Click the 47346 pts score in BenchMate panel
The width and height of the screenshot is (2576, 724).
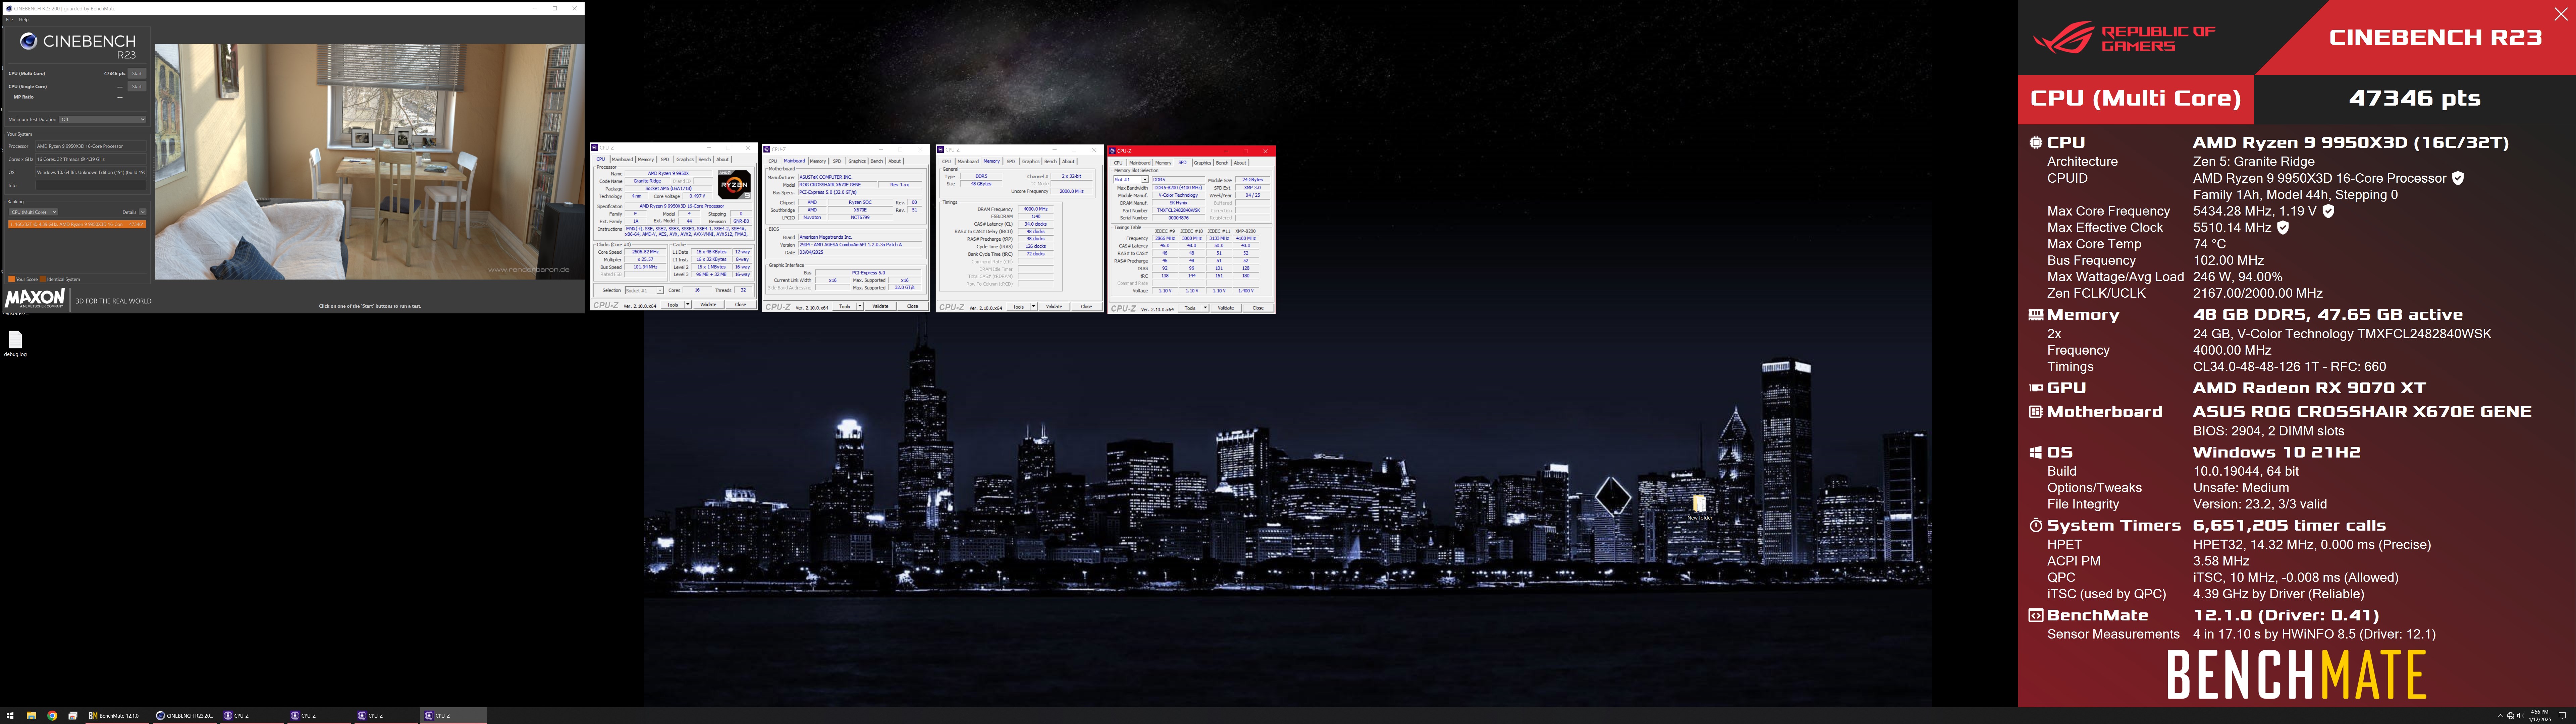2414,98
